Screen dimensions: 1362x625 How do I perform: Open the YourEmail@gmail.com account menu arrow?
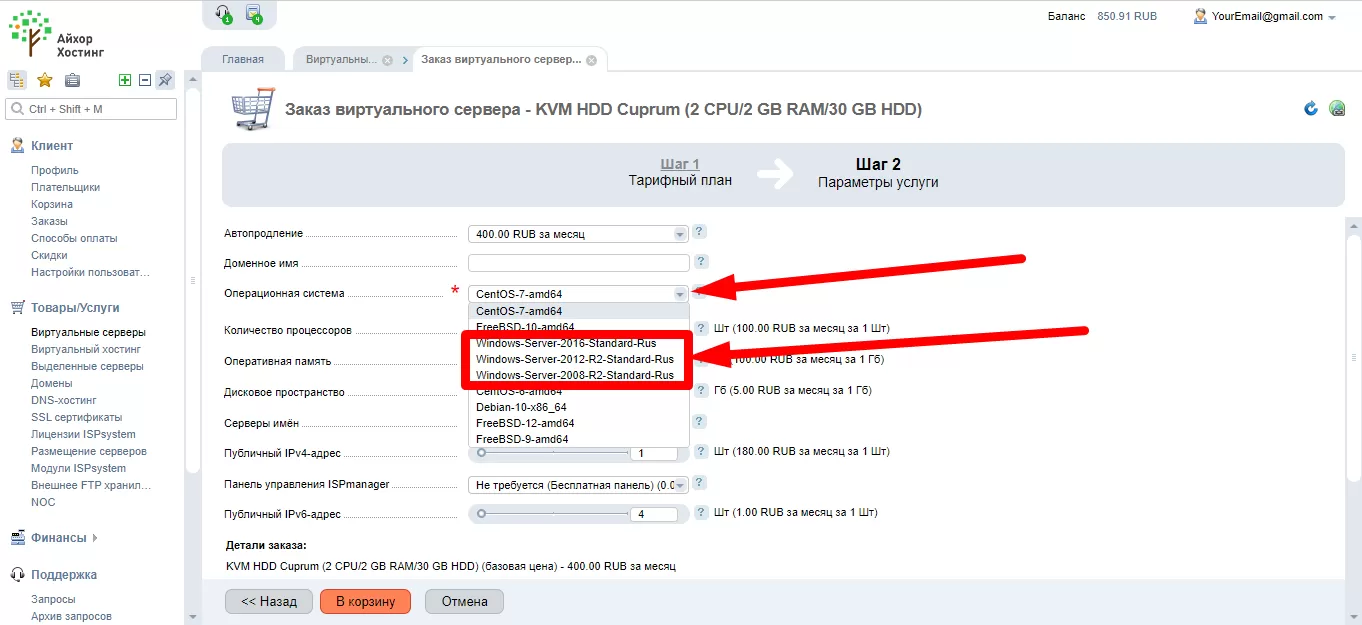pos(1332,18)
